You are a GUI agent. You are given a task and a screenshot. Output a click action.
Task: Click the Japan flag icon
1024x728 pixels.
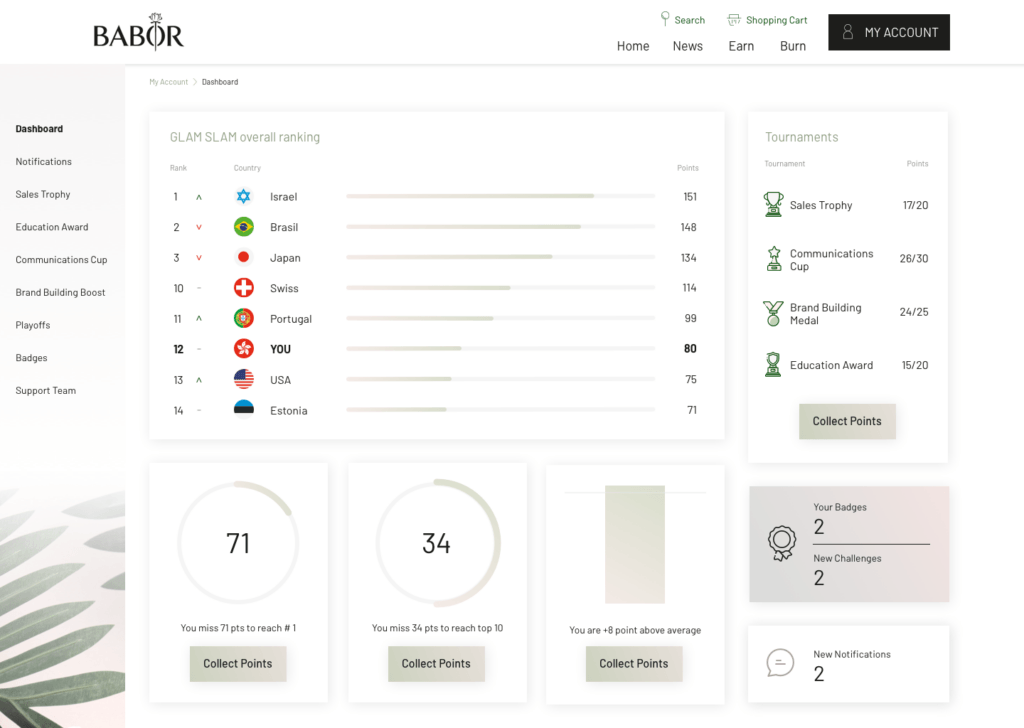pos(244,257)
